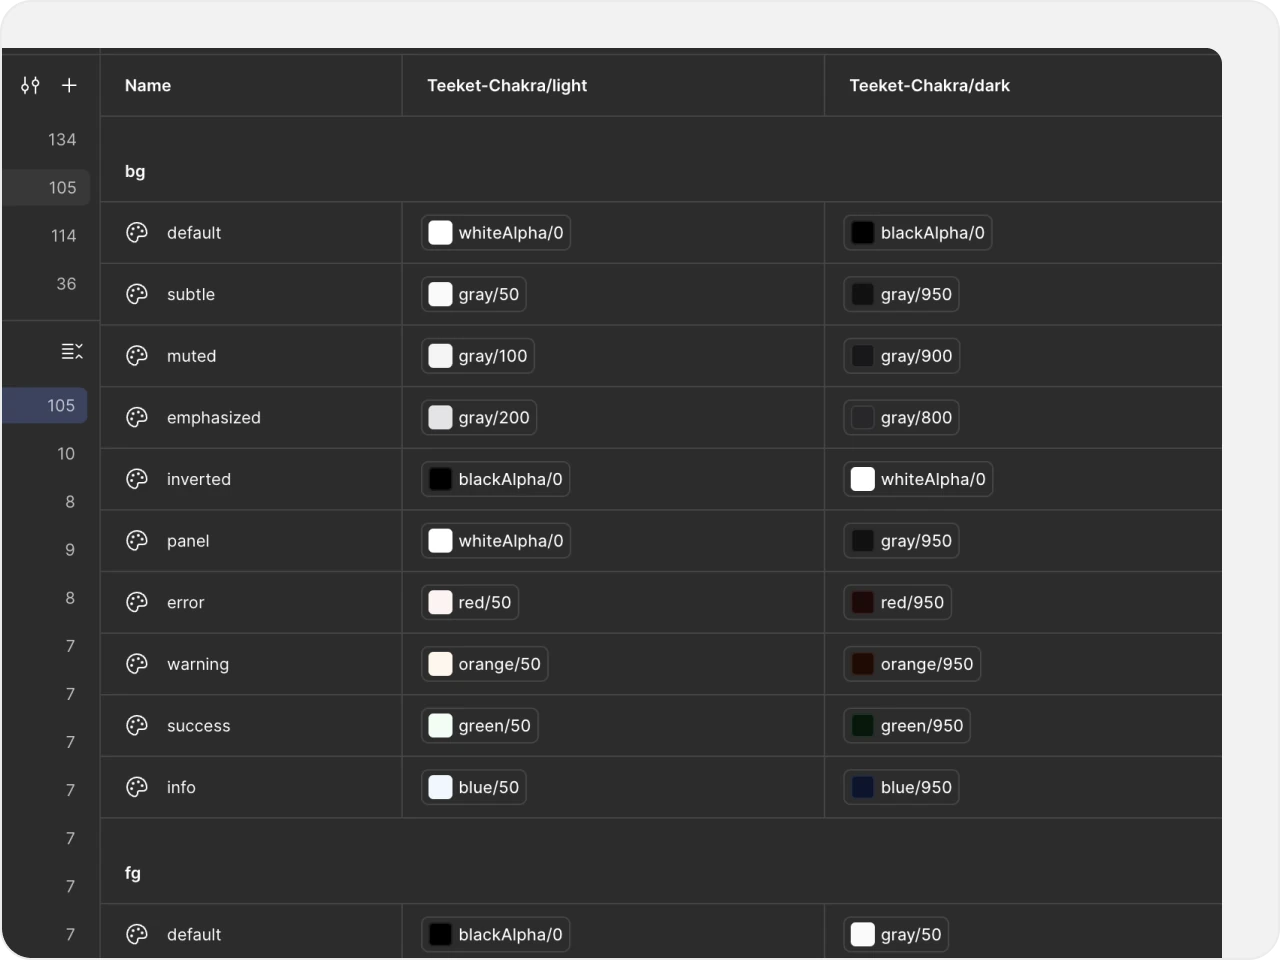Viewport: 1280px width, 960px height.
Task: Open the gray/50 chip in fg default row
Action: point(896,934)
